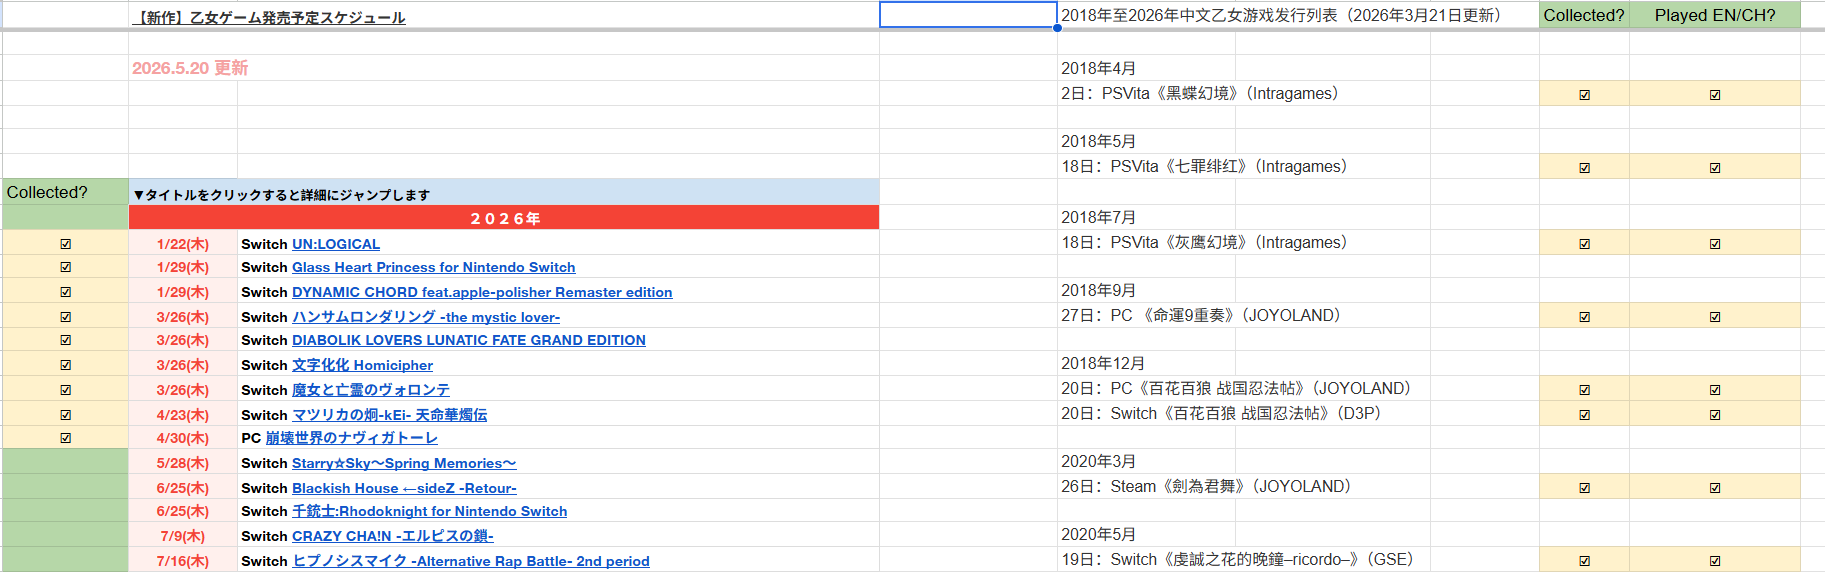This screenshot has height=572, width=1825.
Task: Follow the 魔女と亡霊のヴォロンテ link
Action: click(x=371, y=390)
